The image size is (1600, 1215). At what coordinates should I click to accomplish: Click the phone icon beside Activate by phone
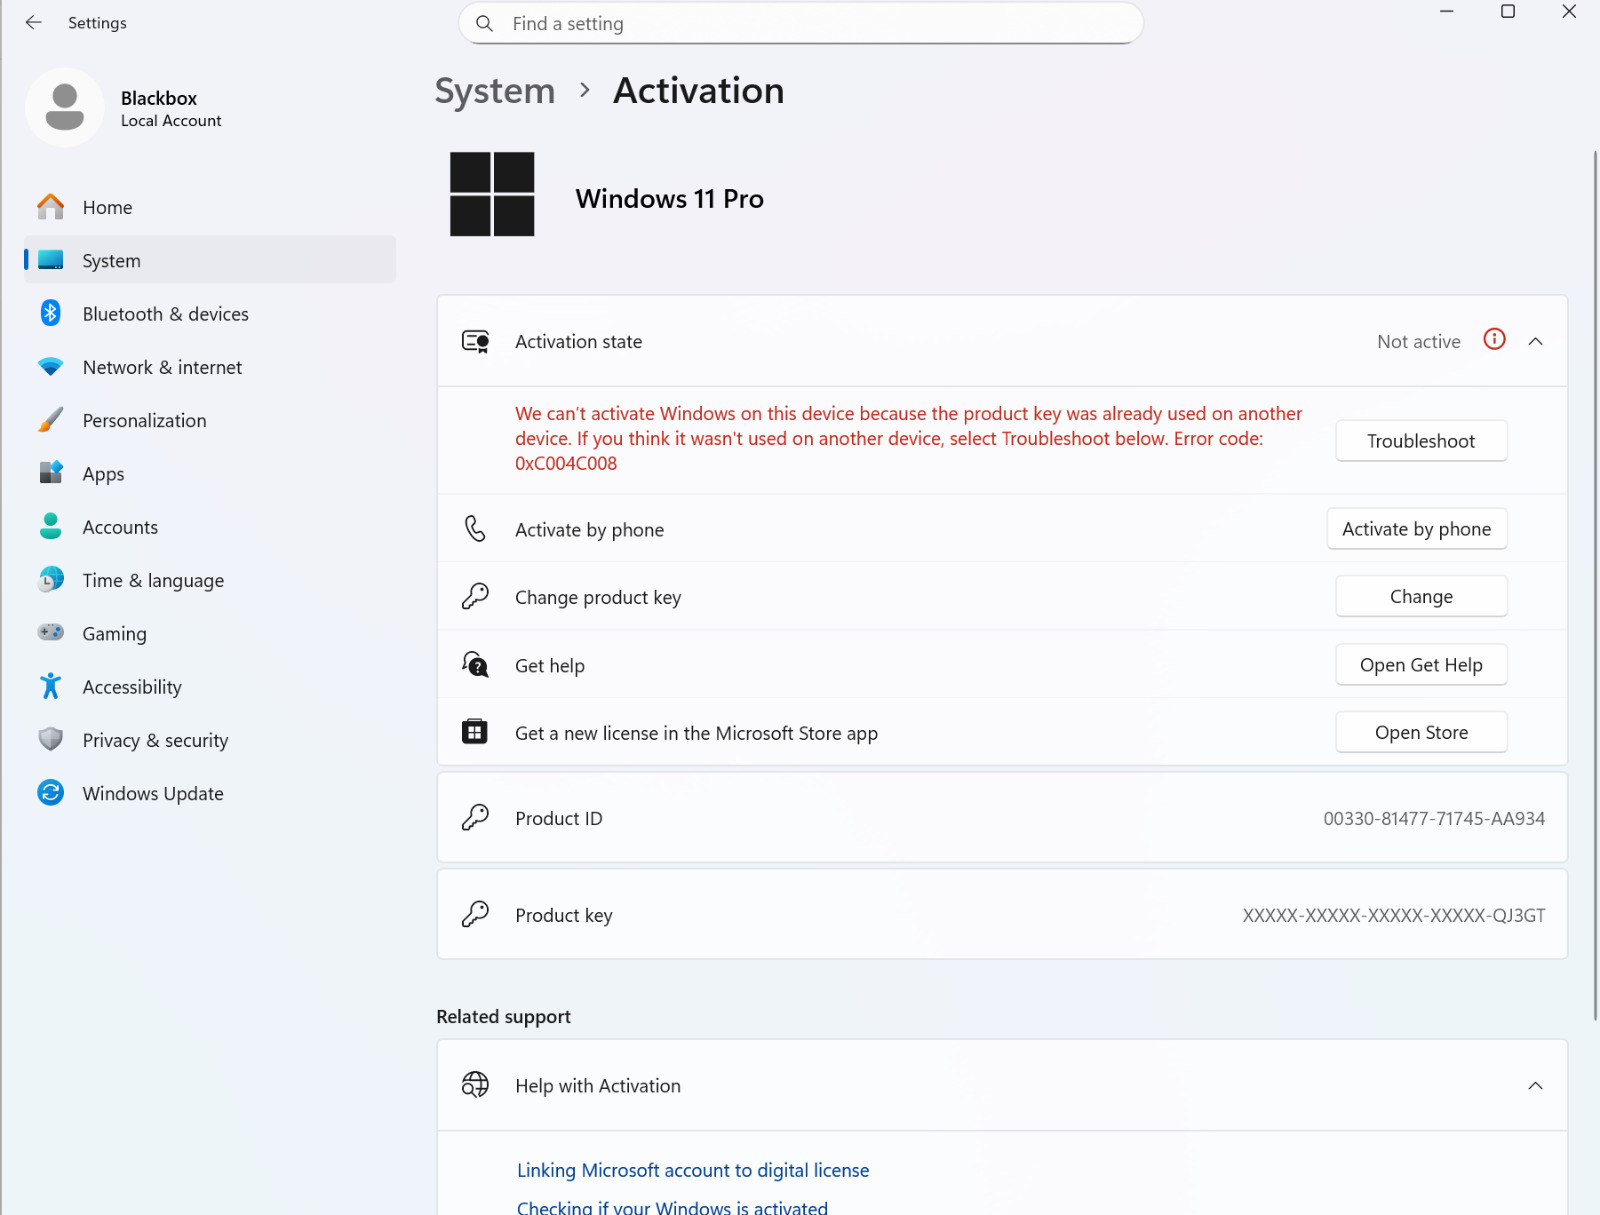point(476,529)
